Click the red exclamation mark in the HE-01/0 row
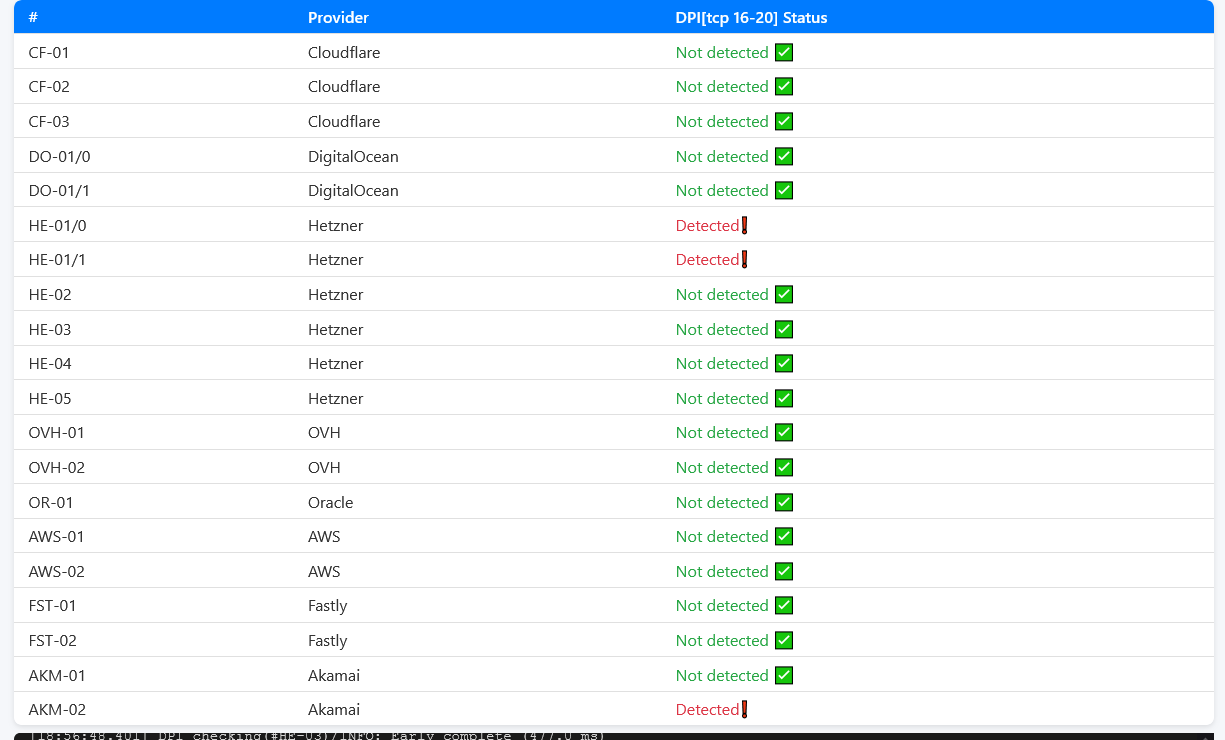The width and height of the screenshot is (1225, 740). pos(744,226)
